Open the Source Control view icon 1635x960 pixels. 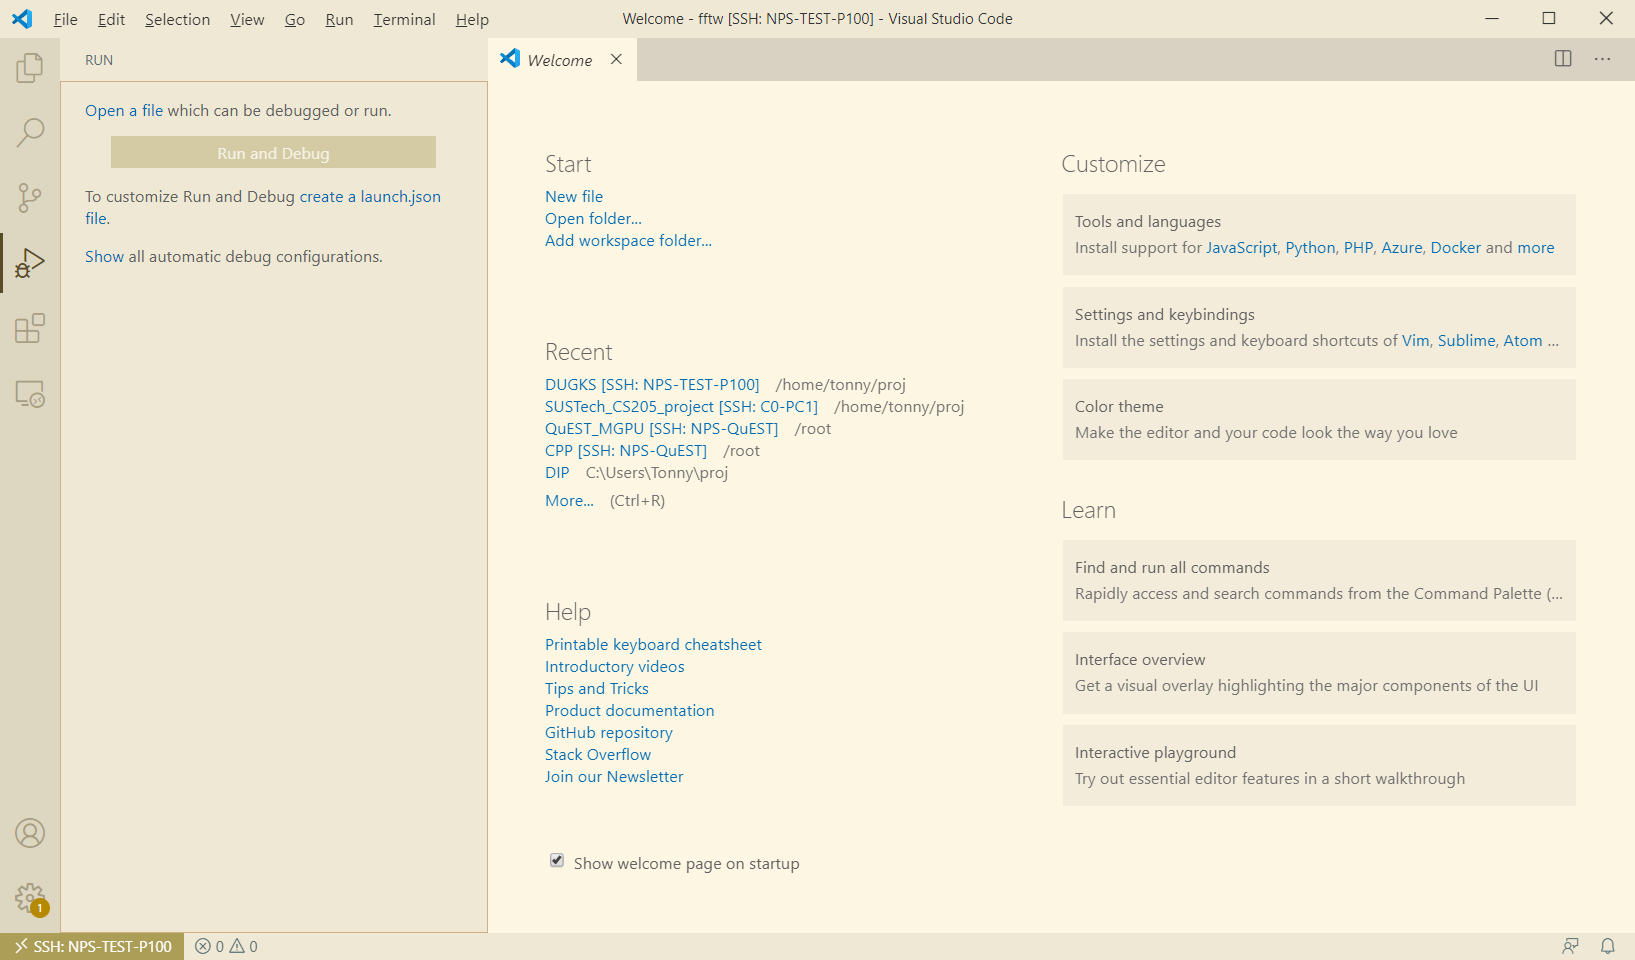coord(30,198)
